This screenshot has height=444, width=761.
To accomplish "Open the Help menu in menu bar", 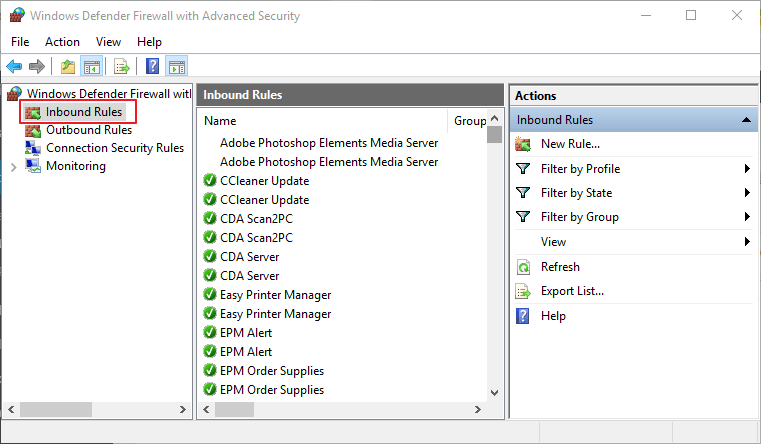I will (149, 42).
